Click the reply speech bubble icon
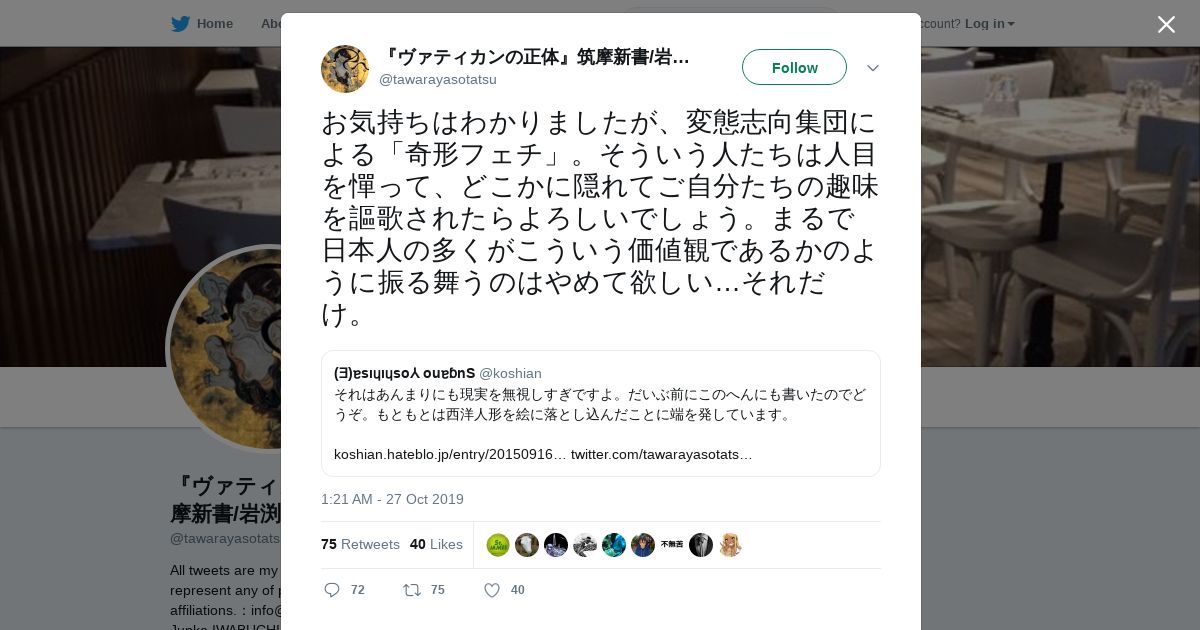The width and height of the screenshot is (1200, 630). click(332, 590)
